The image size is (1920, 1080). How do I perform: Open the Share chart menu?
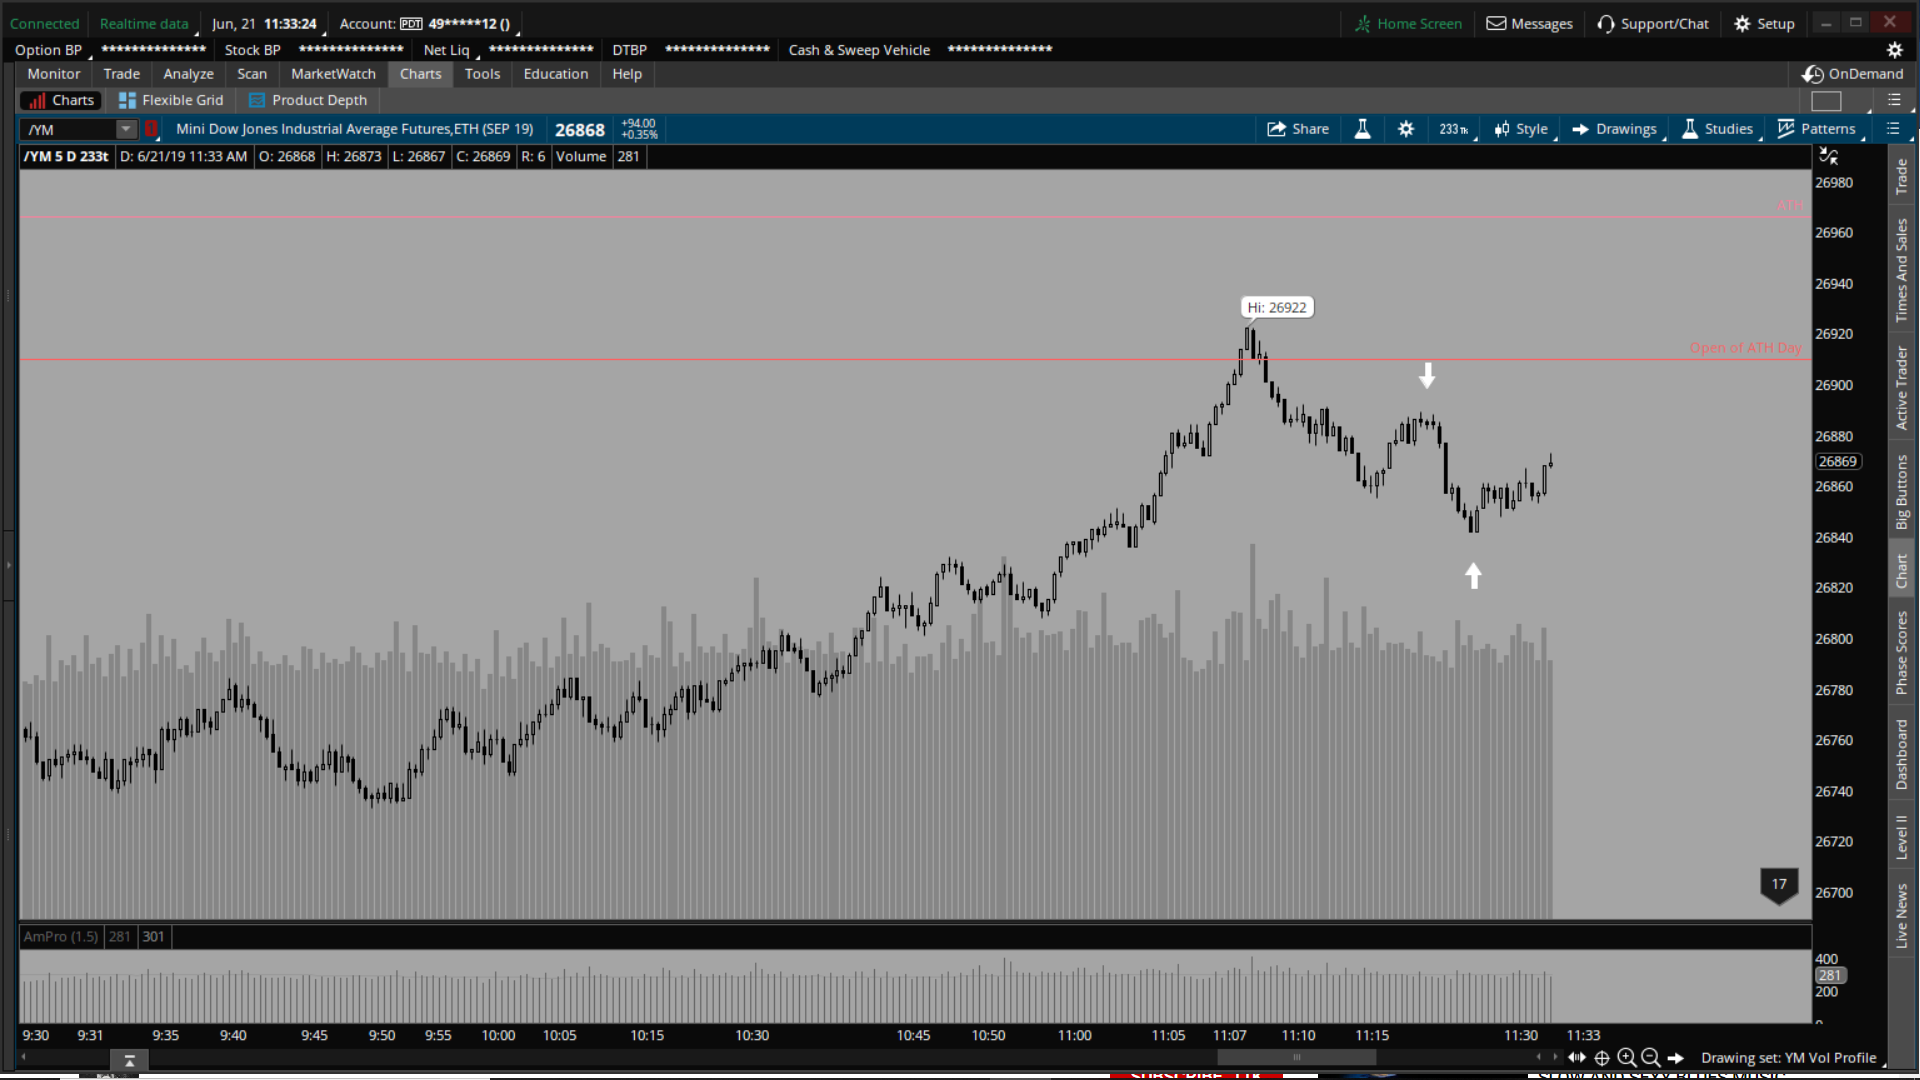pos(1297,129)
